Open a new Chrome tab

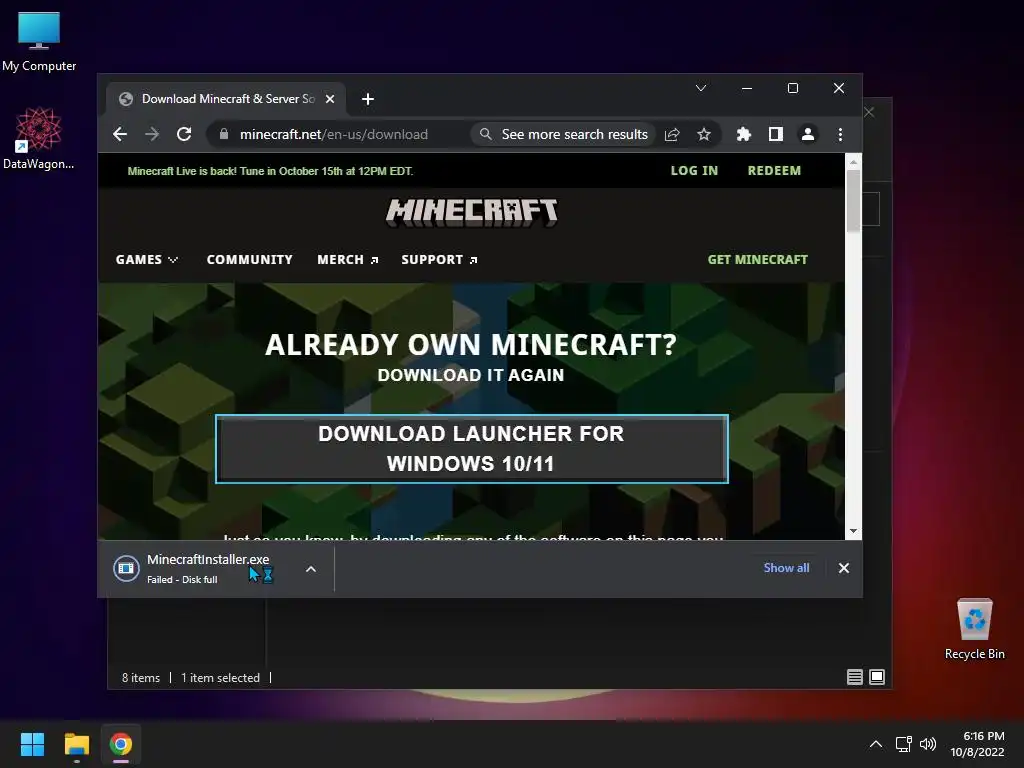[x=368, y=99]
